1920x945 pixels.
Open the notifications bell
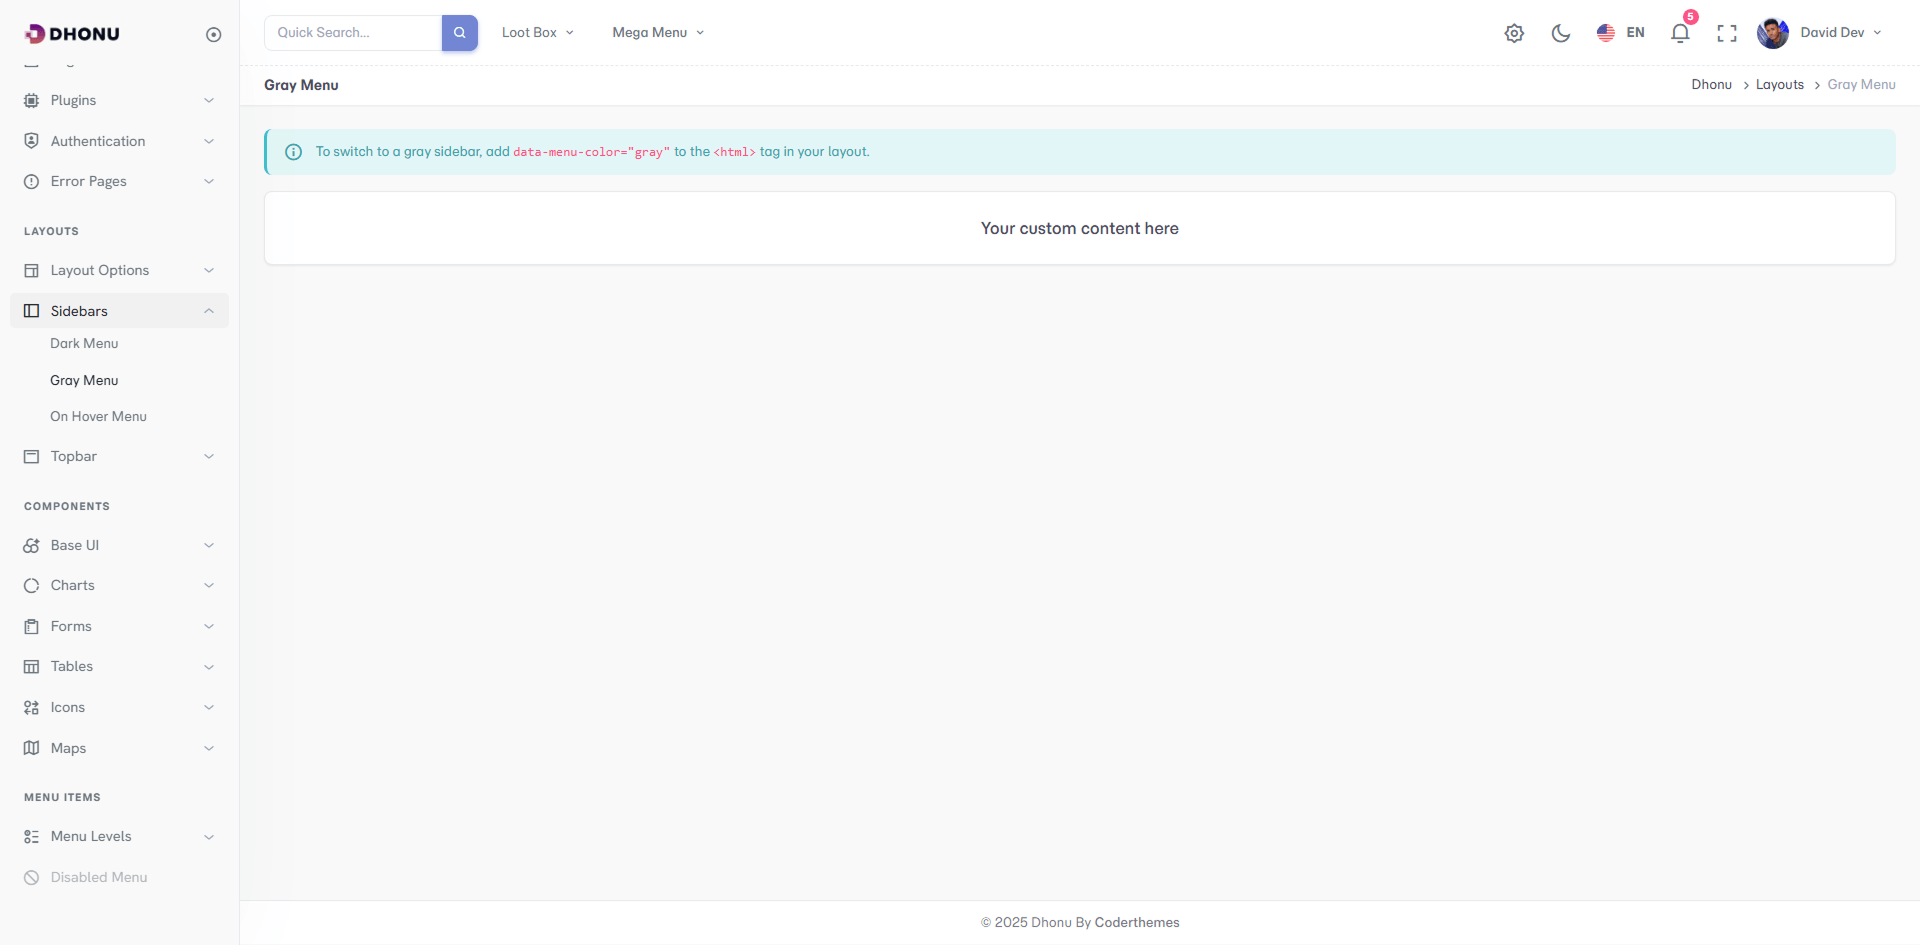pos(1680,33)
